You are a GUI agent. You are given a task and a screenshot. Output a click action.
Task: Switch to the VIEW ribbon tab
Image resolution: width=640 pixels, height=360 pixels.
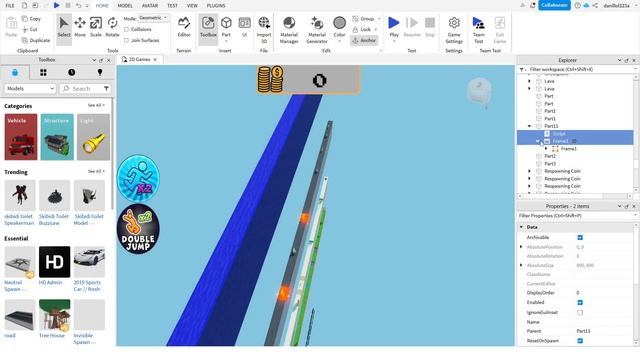click(x=192, y=6)
